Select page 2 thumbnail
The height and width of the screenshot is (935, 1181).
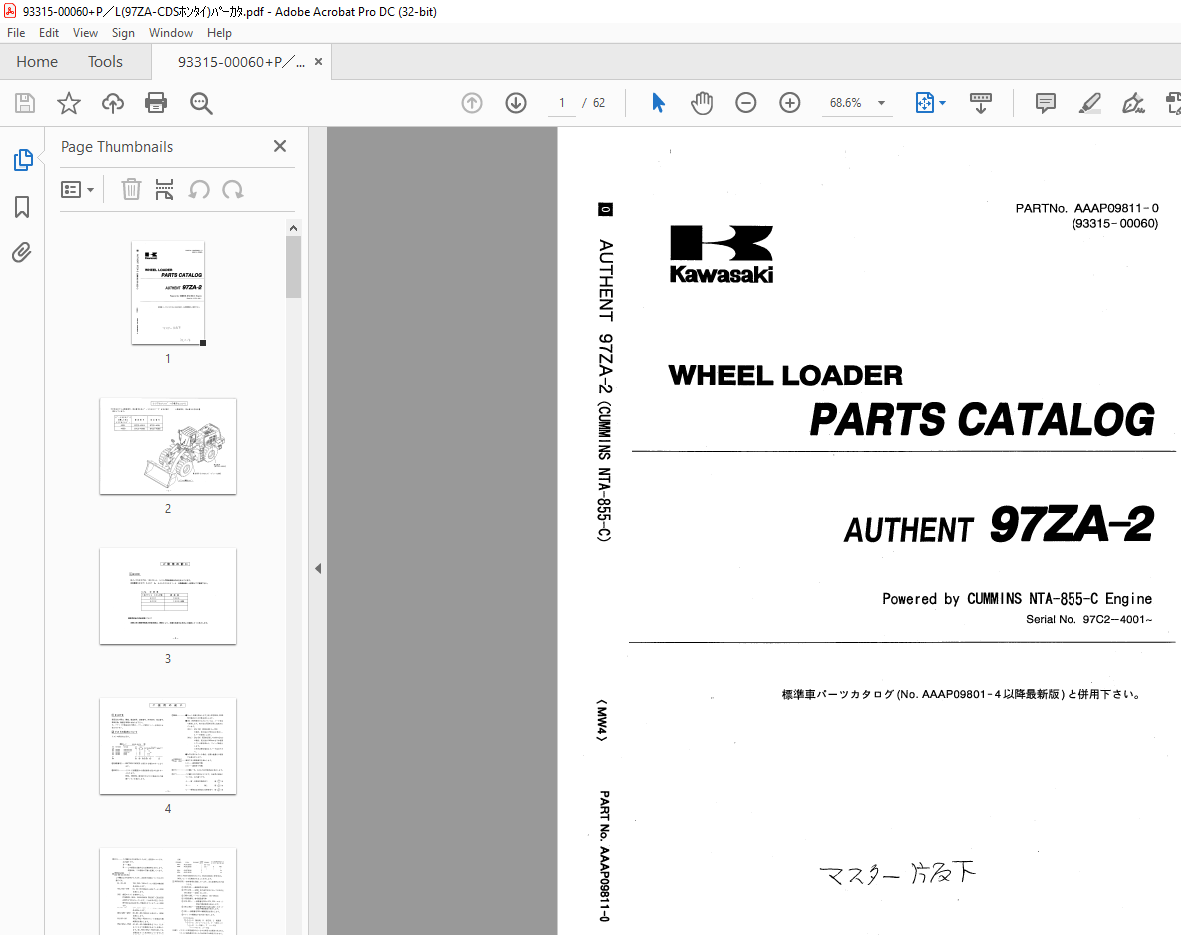pyautogui.click(x=168, y=446)
